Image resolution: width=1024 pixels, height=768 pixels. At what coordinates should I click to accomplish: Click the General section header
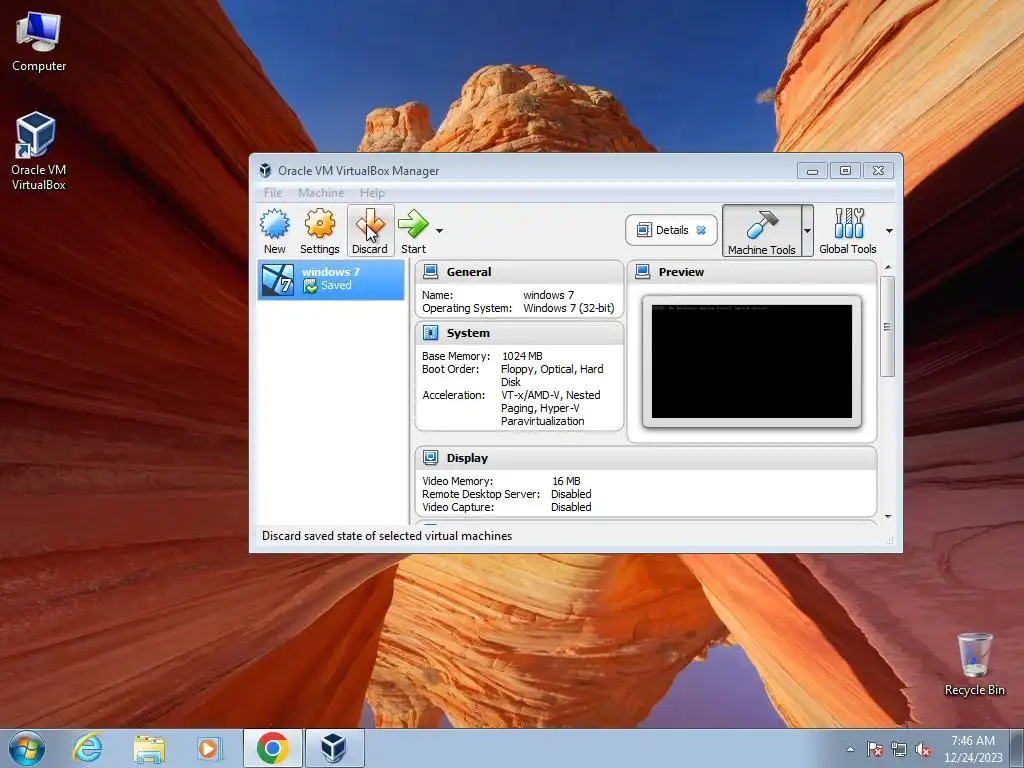[519, 272]
